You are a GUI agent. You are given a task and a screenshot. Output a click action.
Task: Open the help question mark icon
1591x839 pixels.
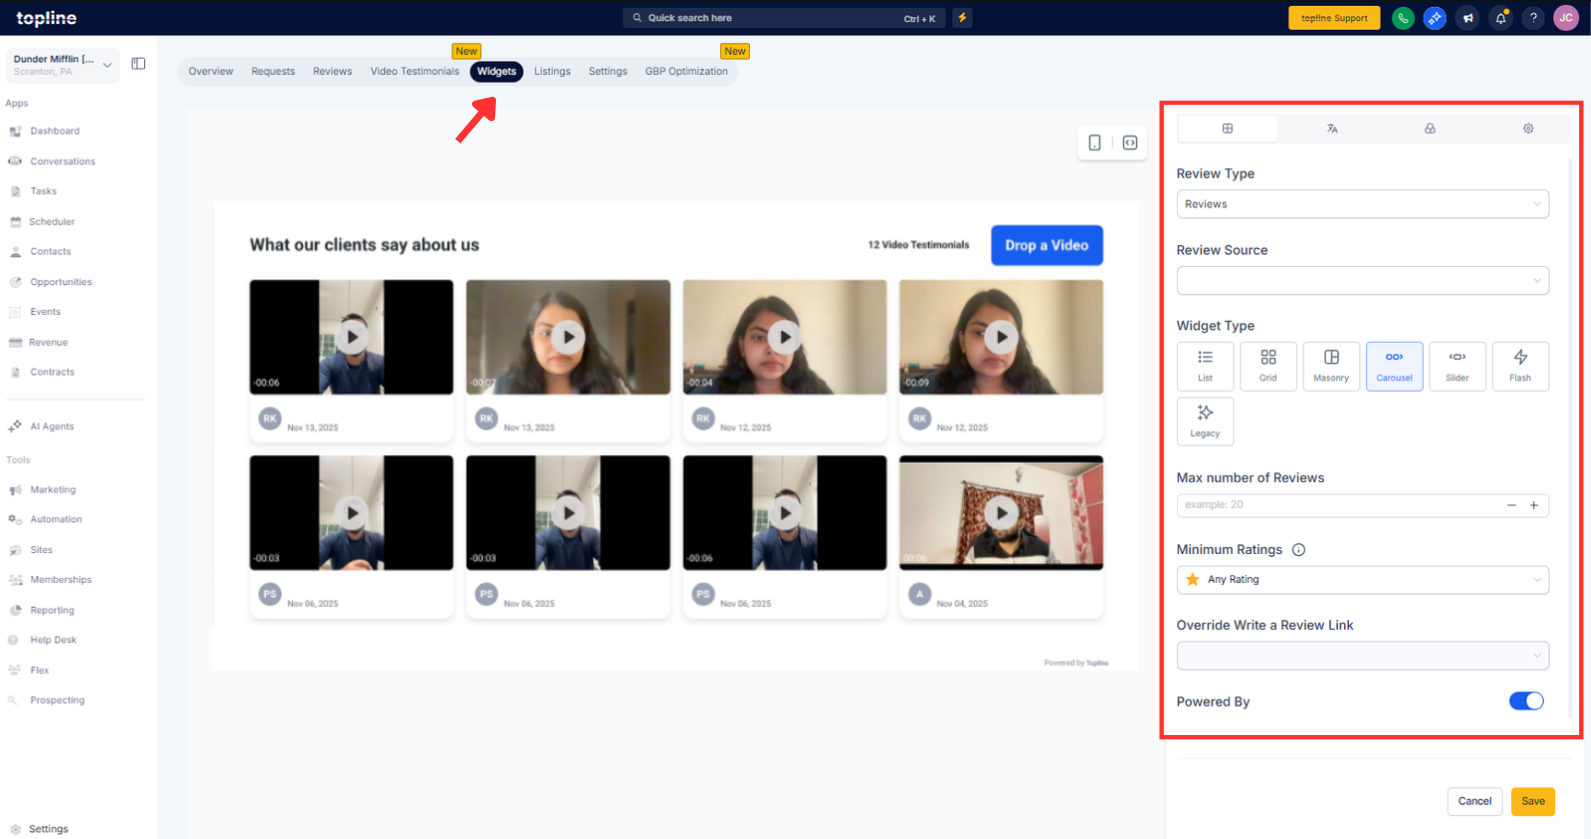point(1533,18)
